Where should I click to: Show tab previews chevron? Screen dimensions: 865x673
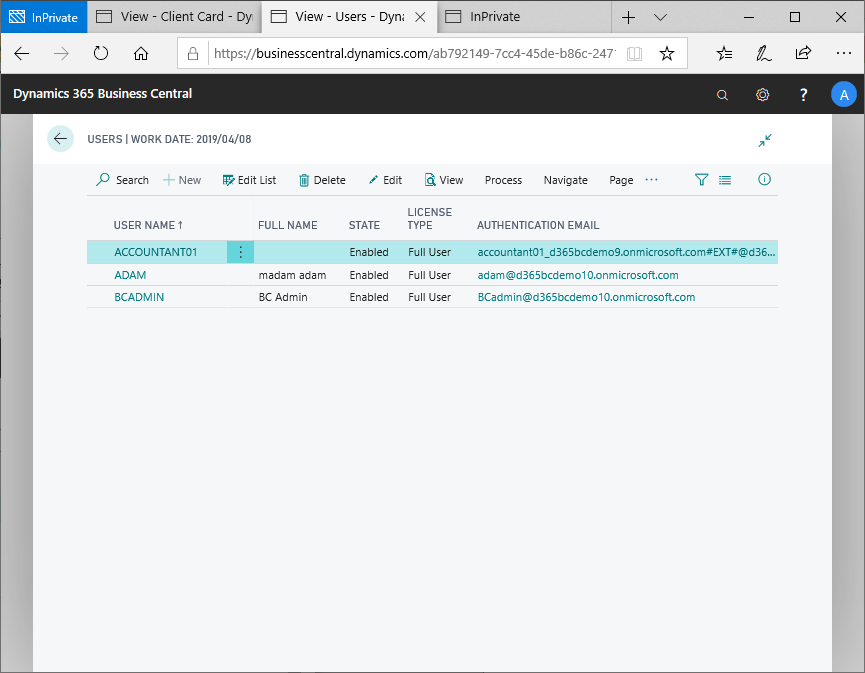coord(660,18)
